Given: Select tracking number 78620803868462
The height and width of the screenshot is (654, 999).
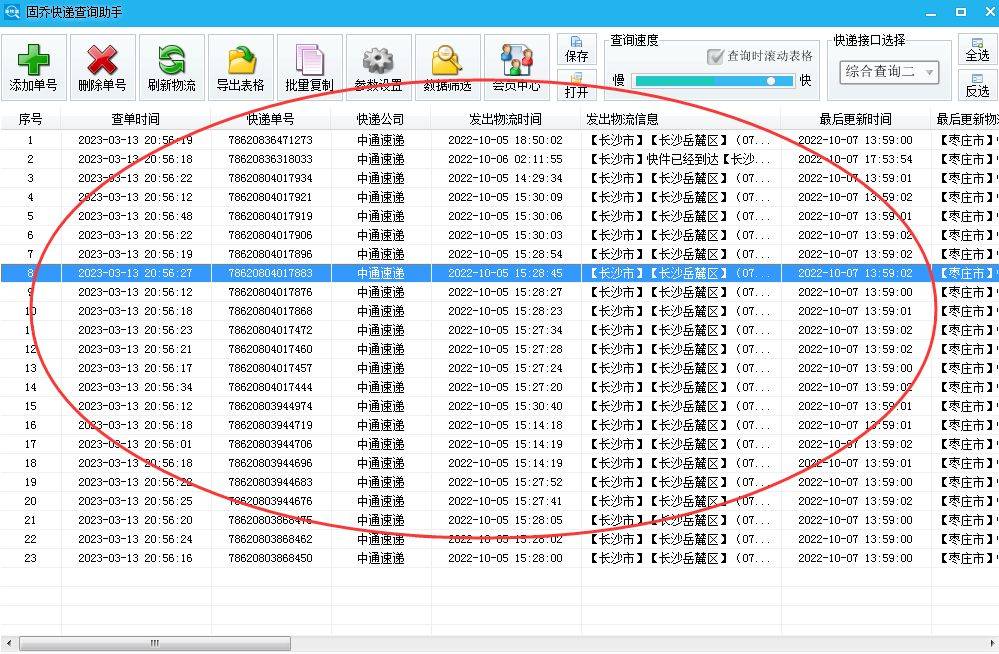Looking at the screenshot, I should (271, 539).
